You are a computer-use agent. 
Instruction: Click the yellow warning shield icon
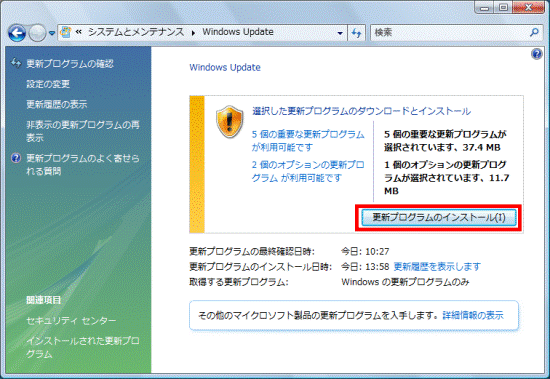[229, 121]
